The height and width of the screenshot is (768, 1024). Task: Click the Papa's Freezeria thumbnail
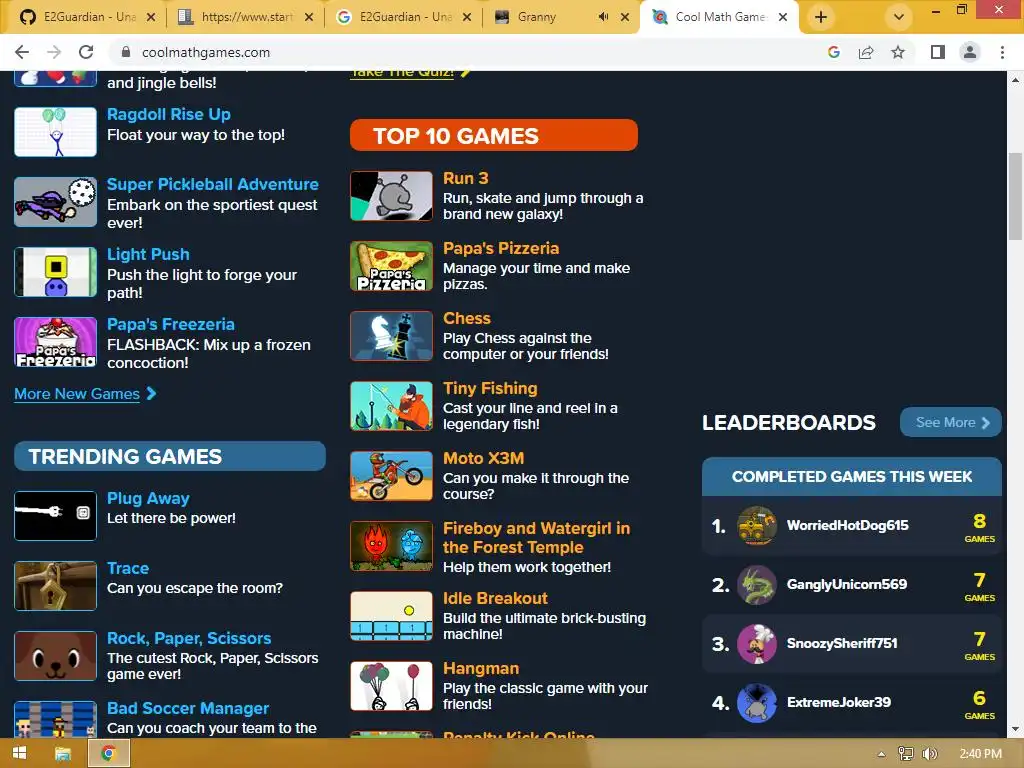(56, 342)
